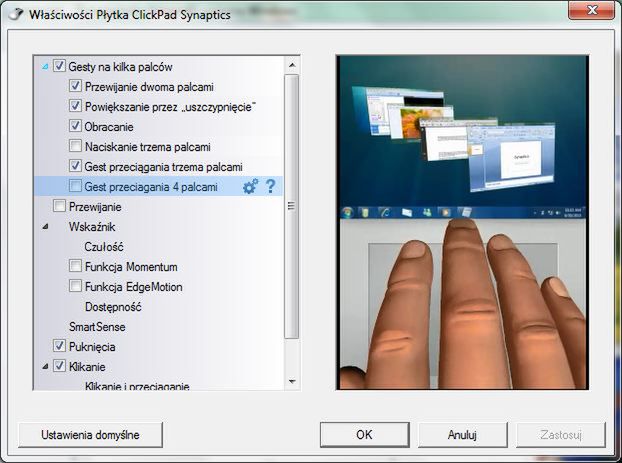Image resolution: width=622 pixels, height=463 pixels.
Task: Toggle the Puknięcia checkbox
Action: (x=60, y=346)
